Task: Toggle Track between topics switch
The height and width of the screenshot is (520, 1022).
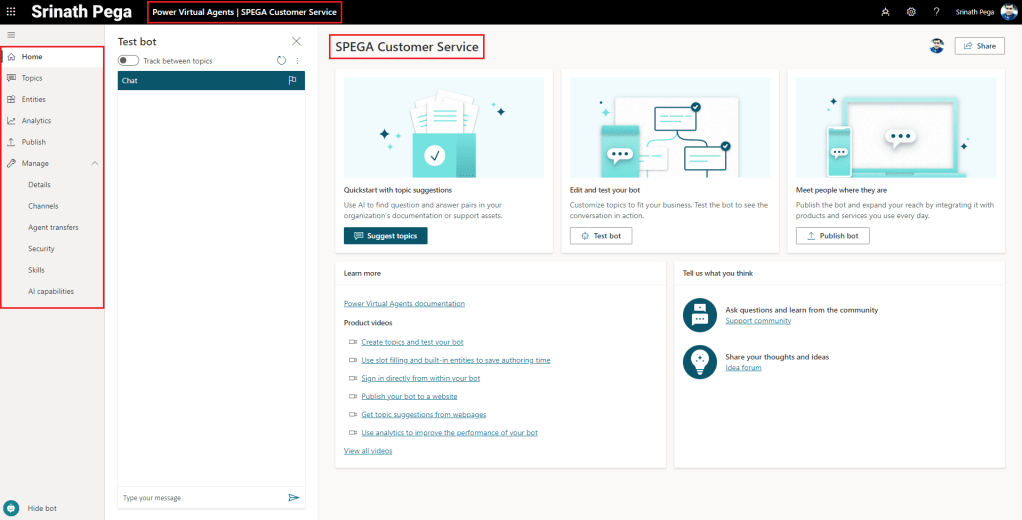Action: coord(129,61)
